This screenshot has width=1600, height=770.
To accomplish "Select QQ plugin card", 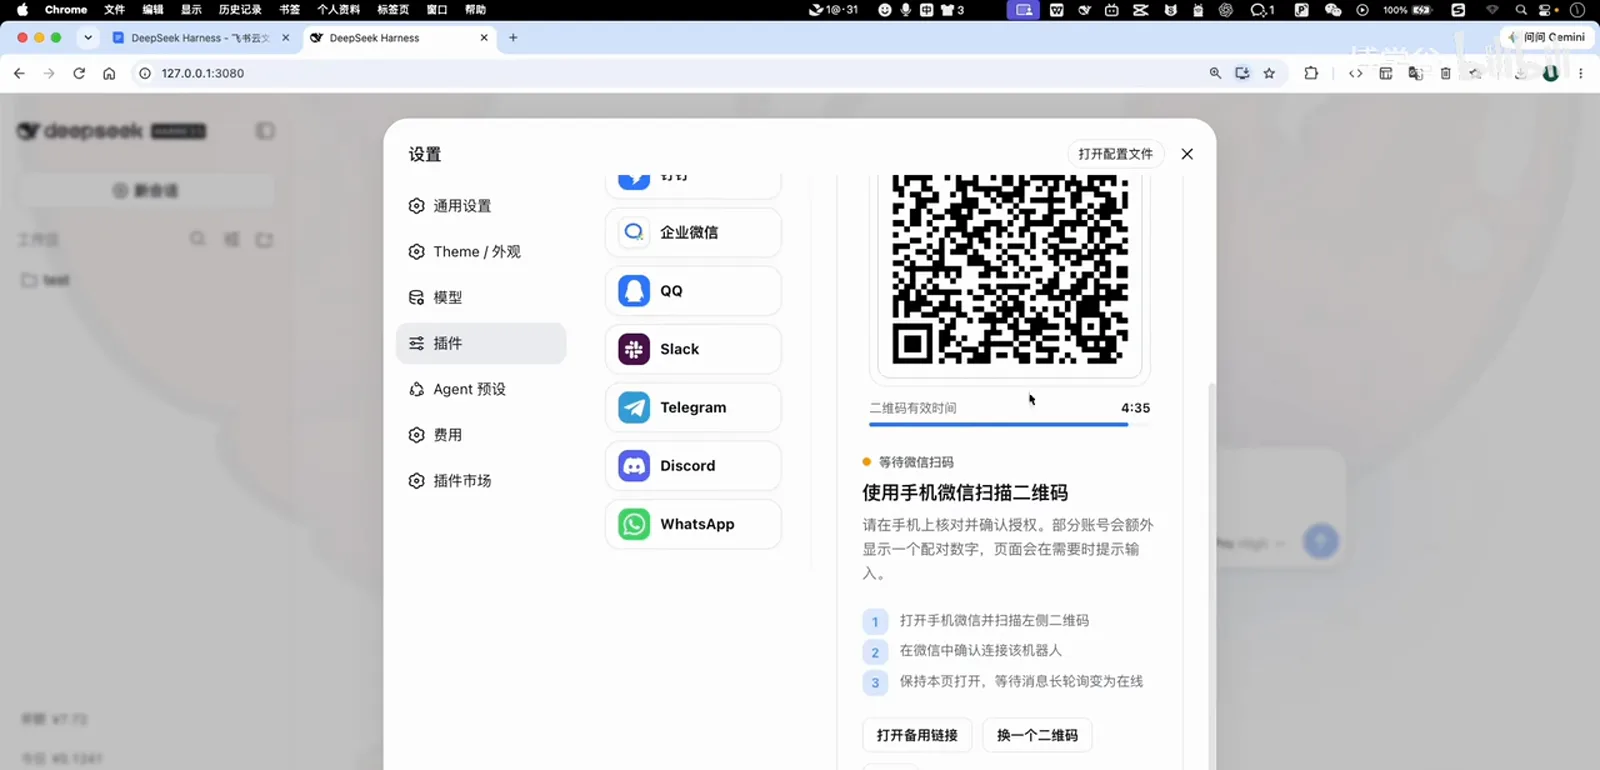I will 693,291.
